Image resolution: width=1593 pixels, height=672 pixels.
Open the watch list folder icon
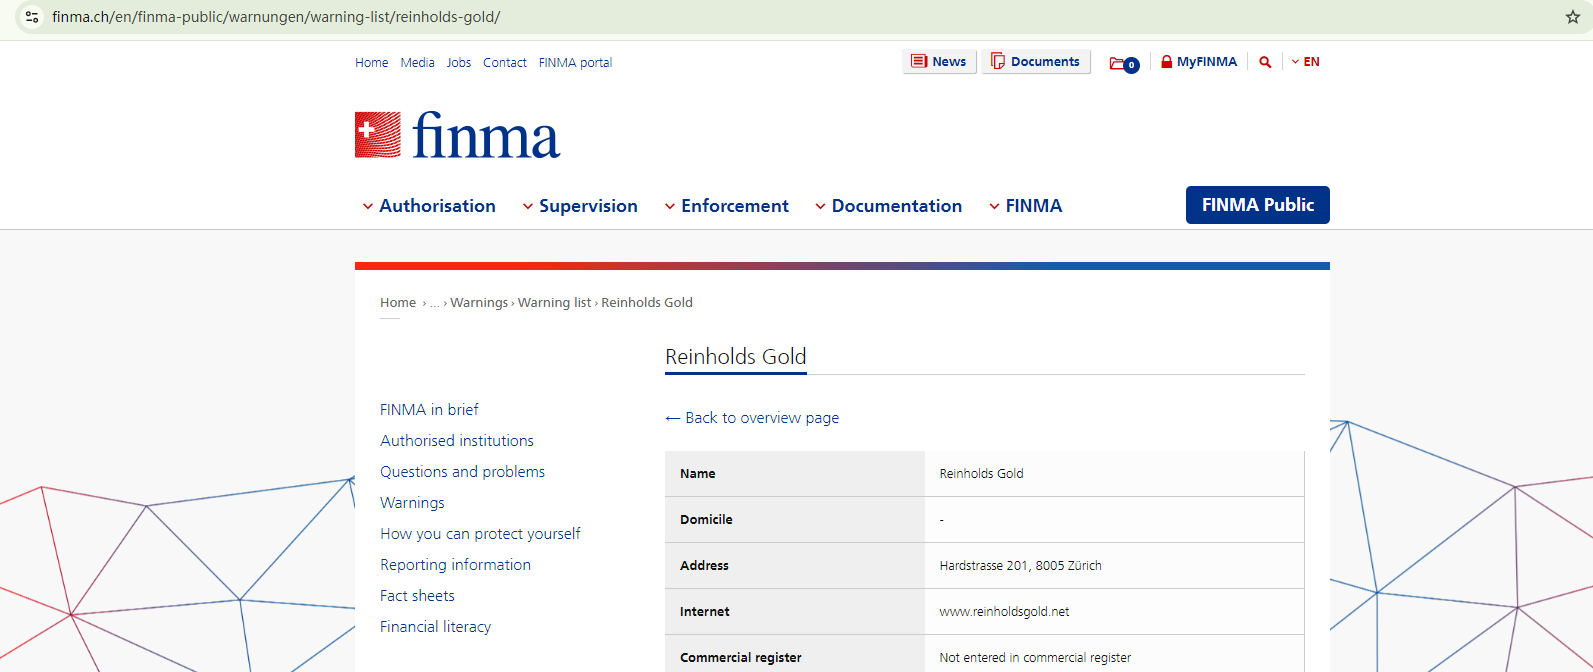click(1123, 63)
